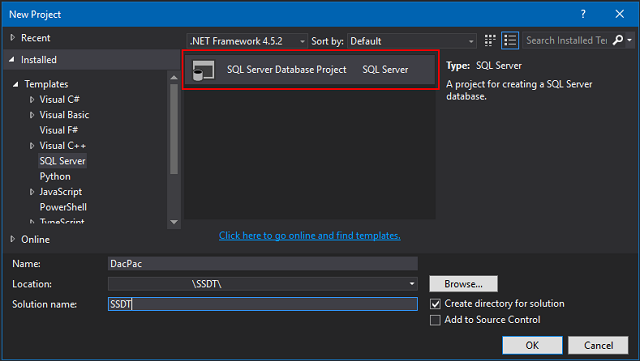640x361 pixels.
Task: Switch to small icons view
Action: coord(490,40)
